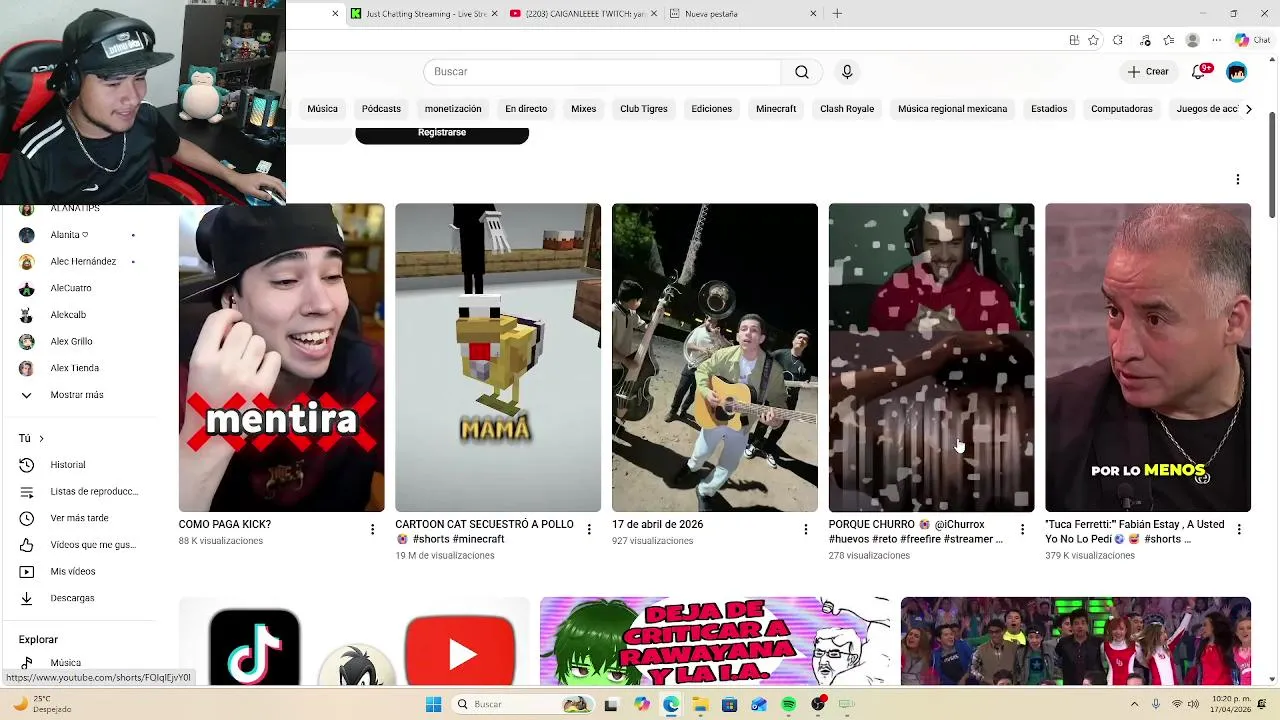Viewport: 1280px width, 720px height.
Task: Open Copilot Chat in Edge
Action: coord(1254,40)
